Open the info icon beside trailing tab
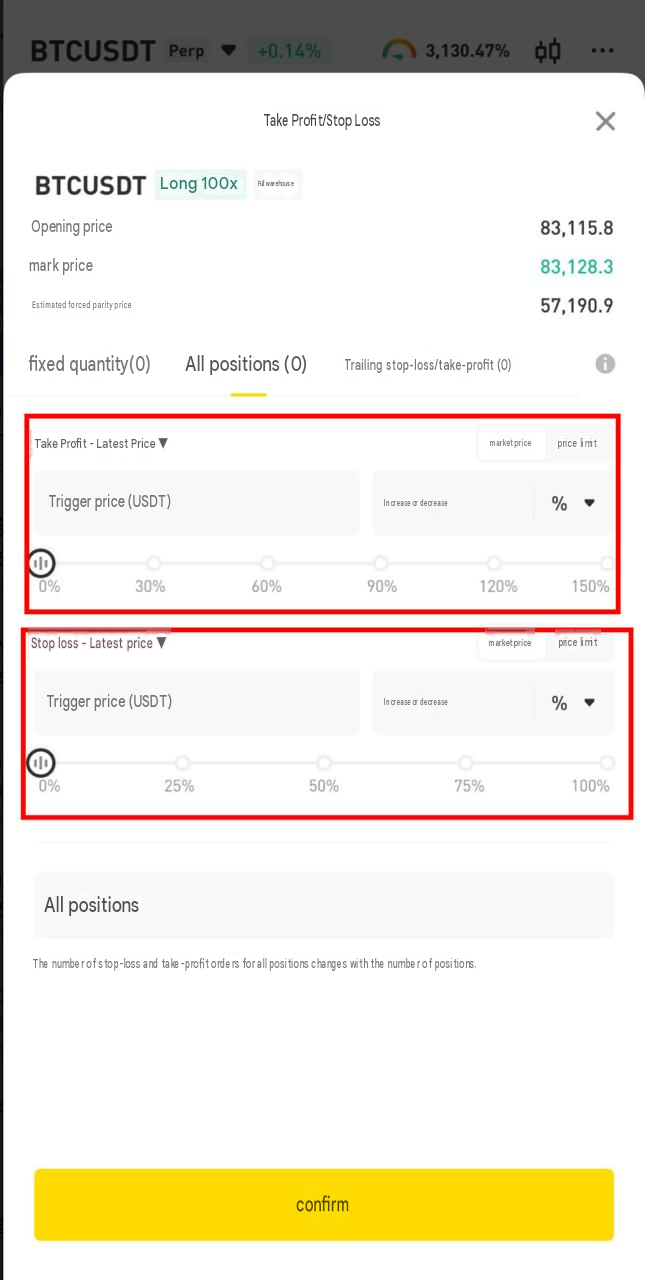 (x=605, y=364)
